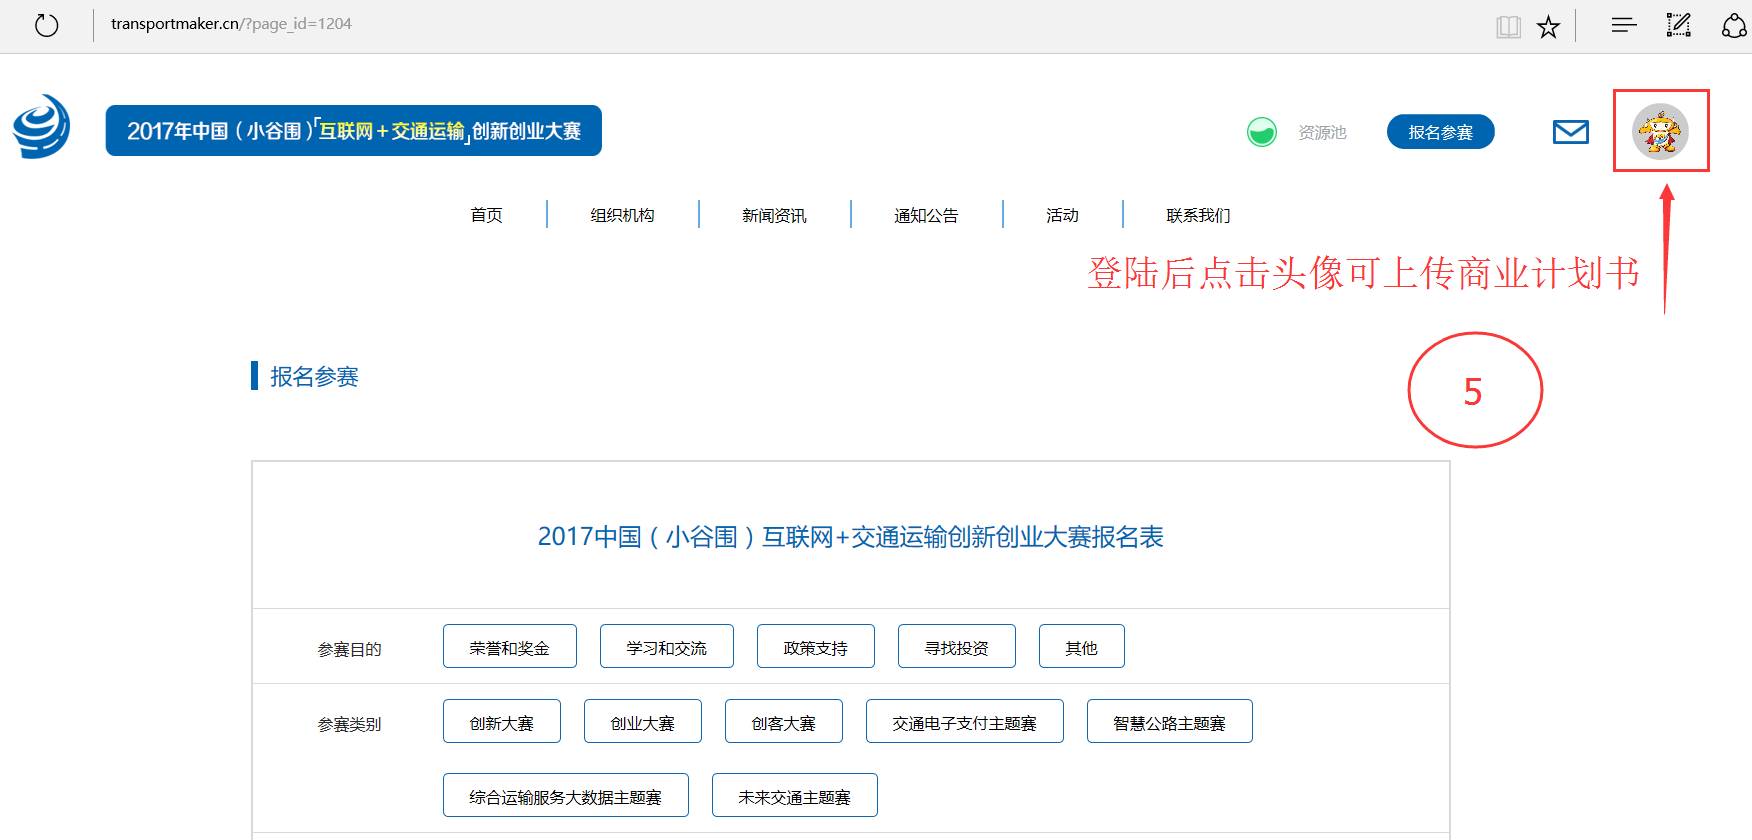The image size is (1752, 840).
Task: Open the 组织机构 menu item
Action: [x=622, y=215]
